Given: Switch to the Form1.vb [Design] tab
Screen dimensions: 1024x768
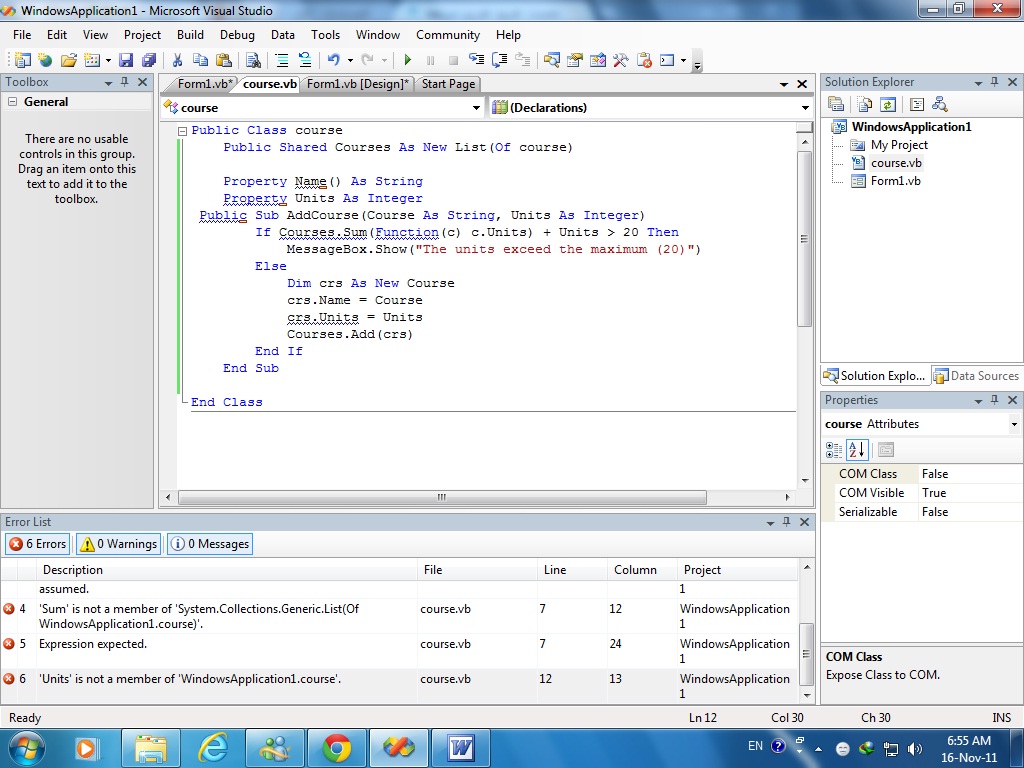Looking at the screenshot, I should pos(357,84).
